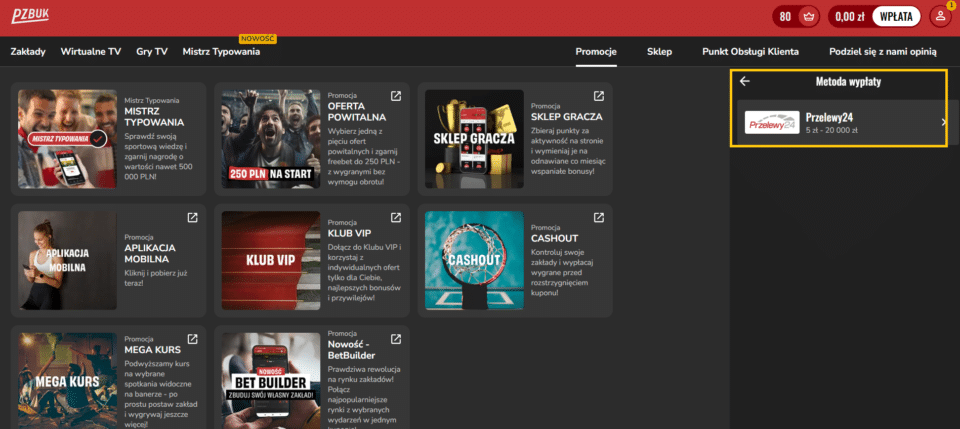Open external link icon on Oferta Powitalna

(x=396, y=96)
